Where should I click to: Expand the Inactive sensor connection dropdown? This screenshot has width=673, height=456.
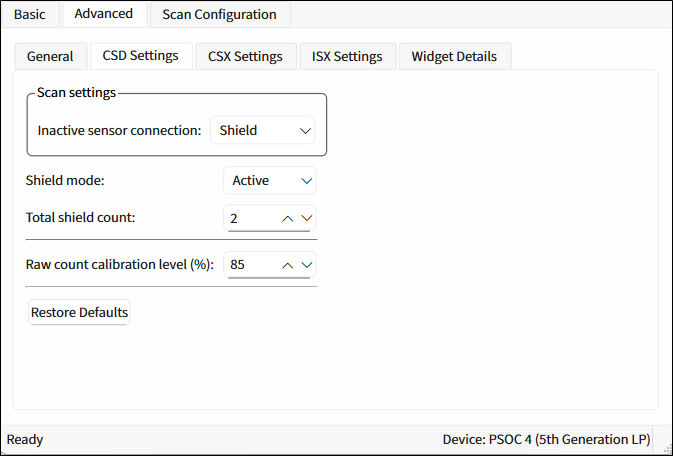click(262, 130)
